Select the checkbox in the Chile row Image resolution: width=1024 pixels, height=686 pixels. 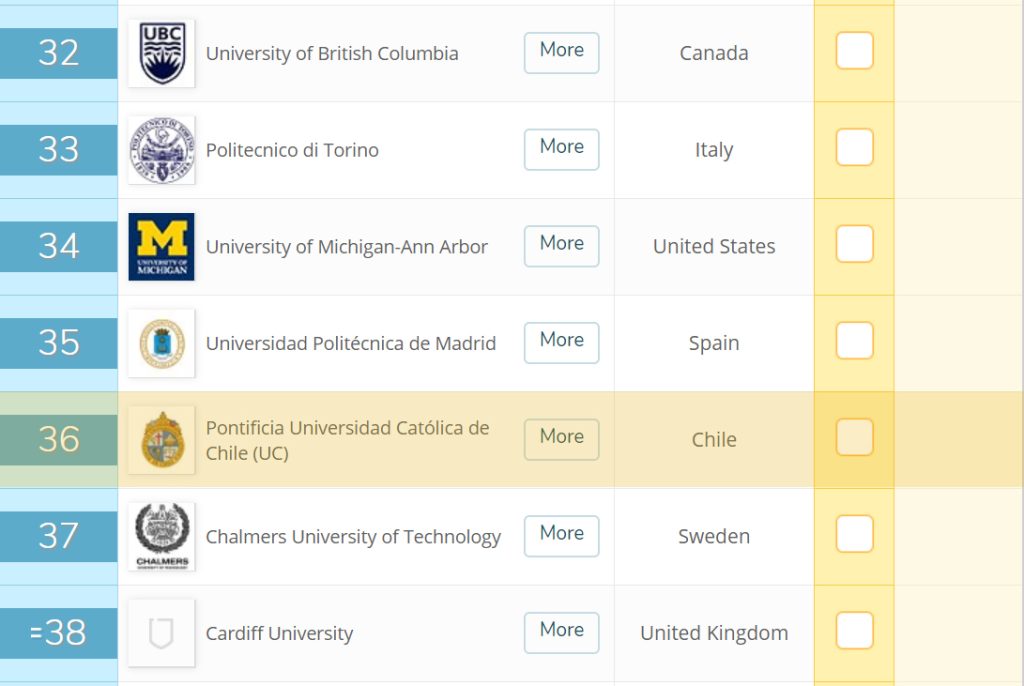tap(854, 438)
